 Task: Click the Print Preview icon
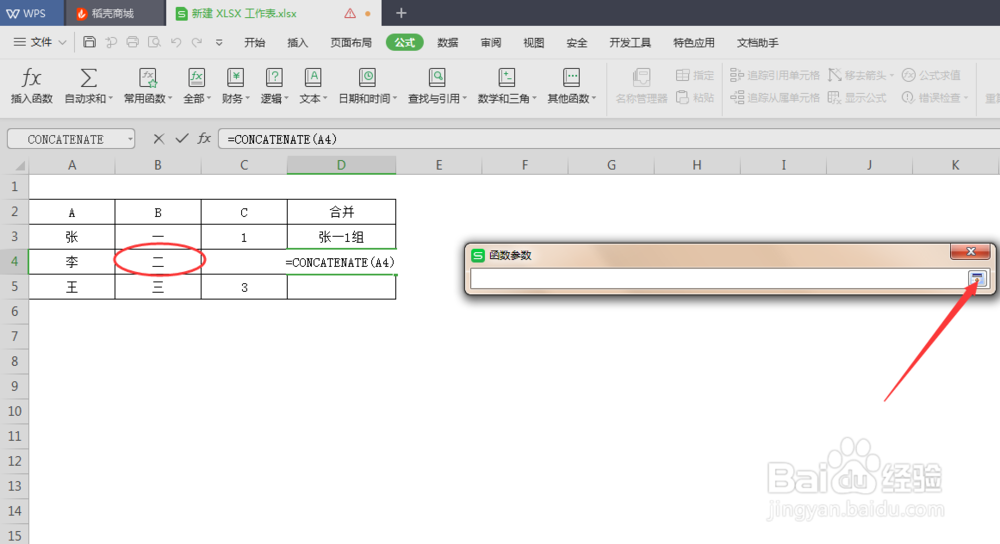154,42
